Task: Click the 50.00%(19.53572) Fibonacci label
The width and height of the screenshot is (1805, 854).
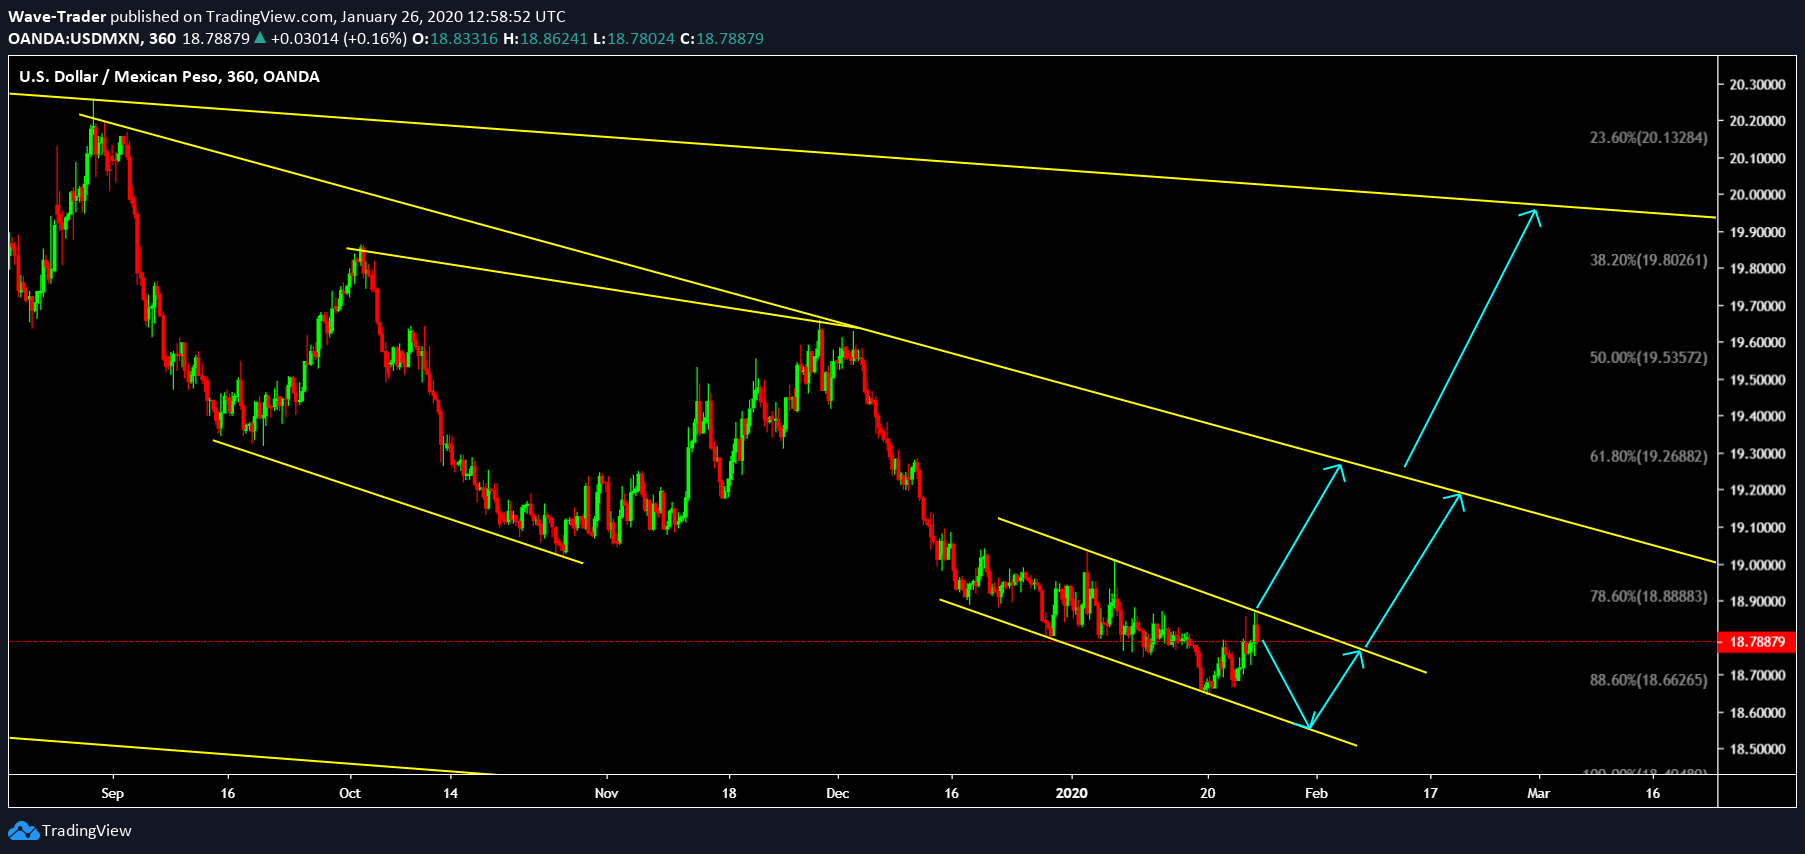Action: [x=1649, y=358]
